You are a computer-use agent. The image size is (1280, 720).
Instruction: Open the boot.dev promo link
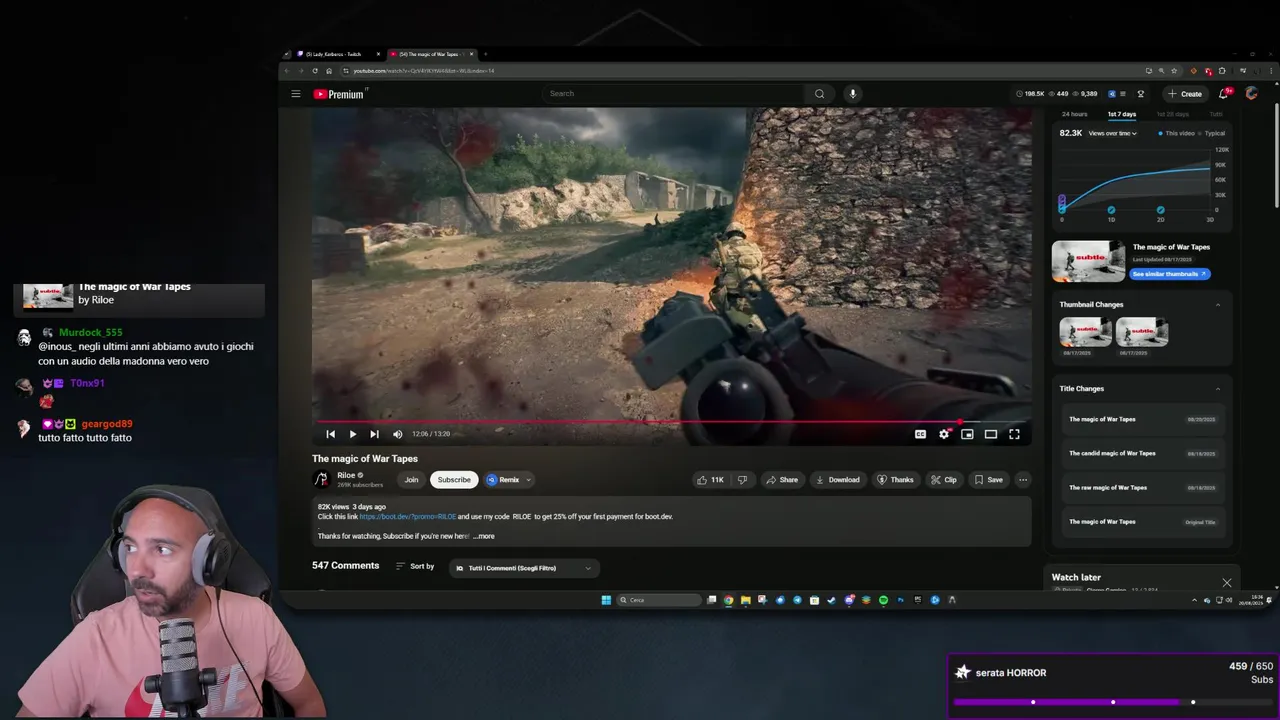(408, 517)
